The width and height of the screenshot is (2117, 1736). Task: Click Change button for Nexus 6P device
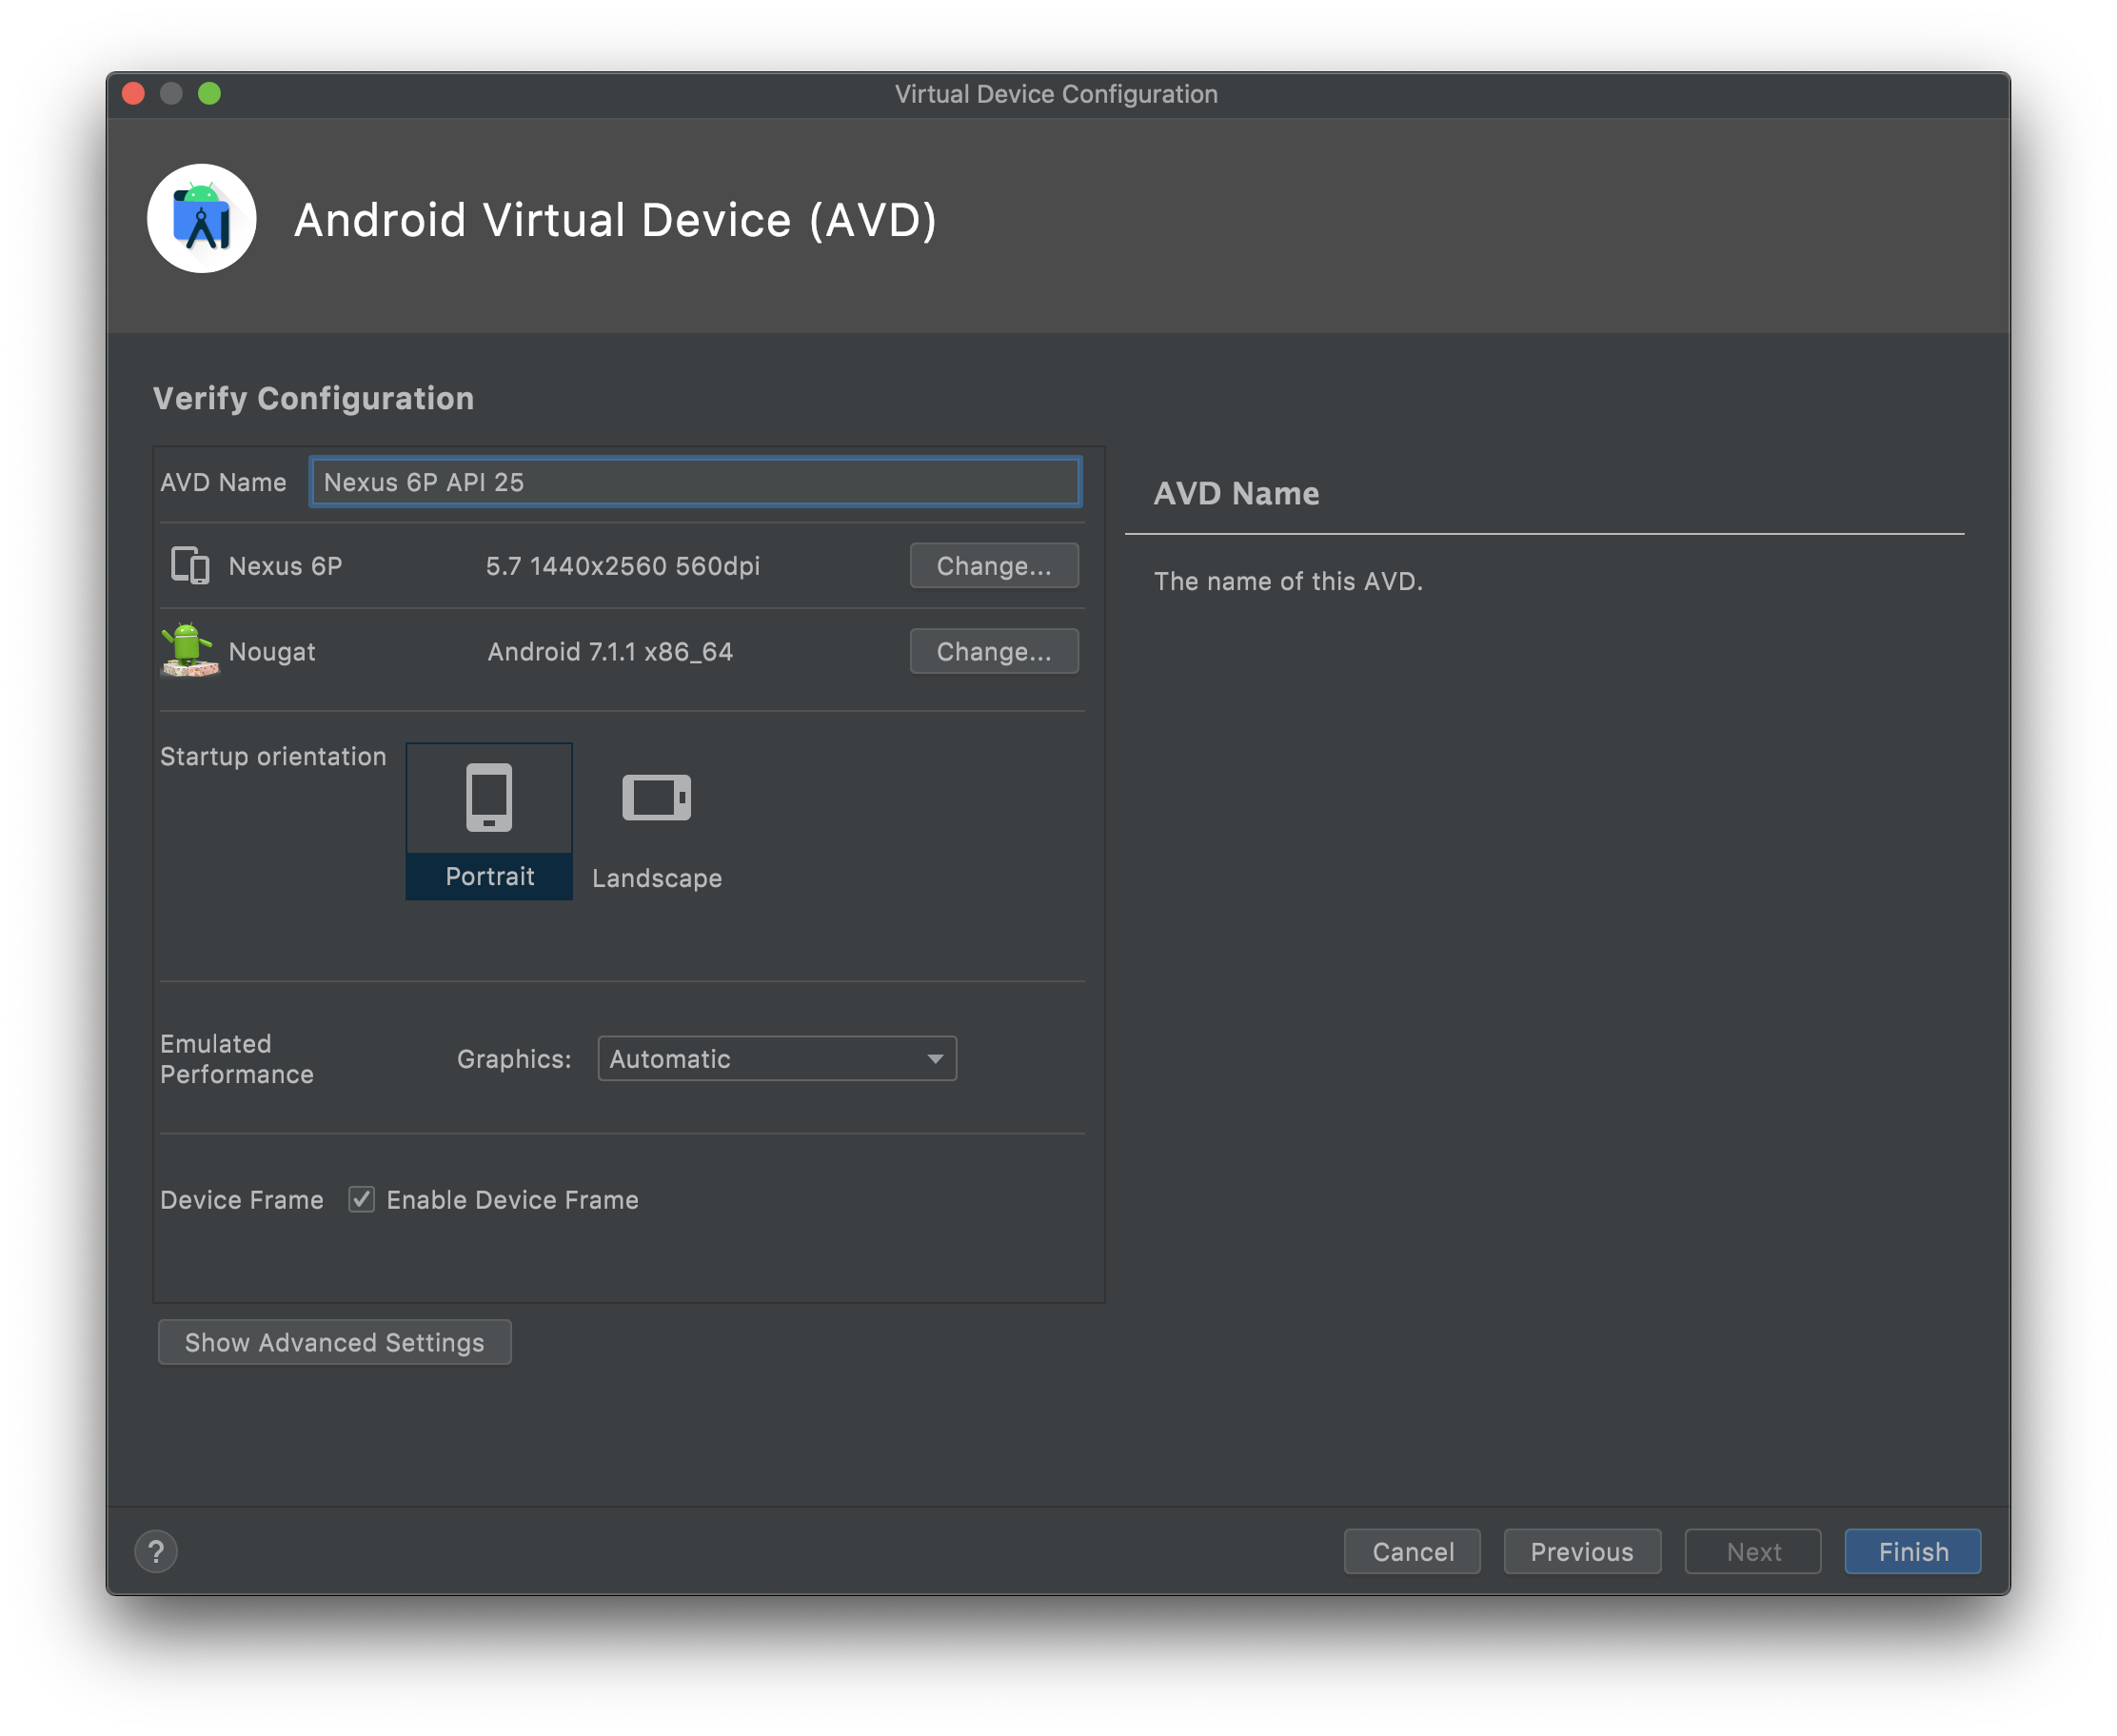pos(994,566)
